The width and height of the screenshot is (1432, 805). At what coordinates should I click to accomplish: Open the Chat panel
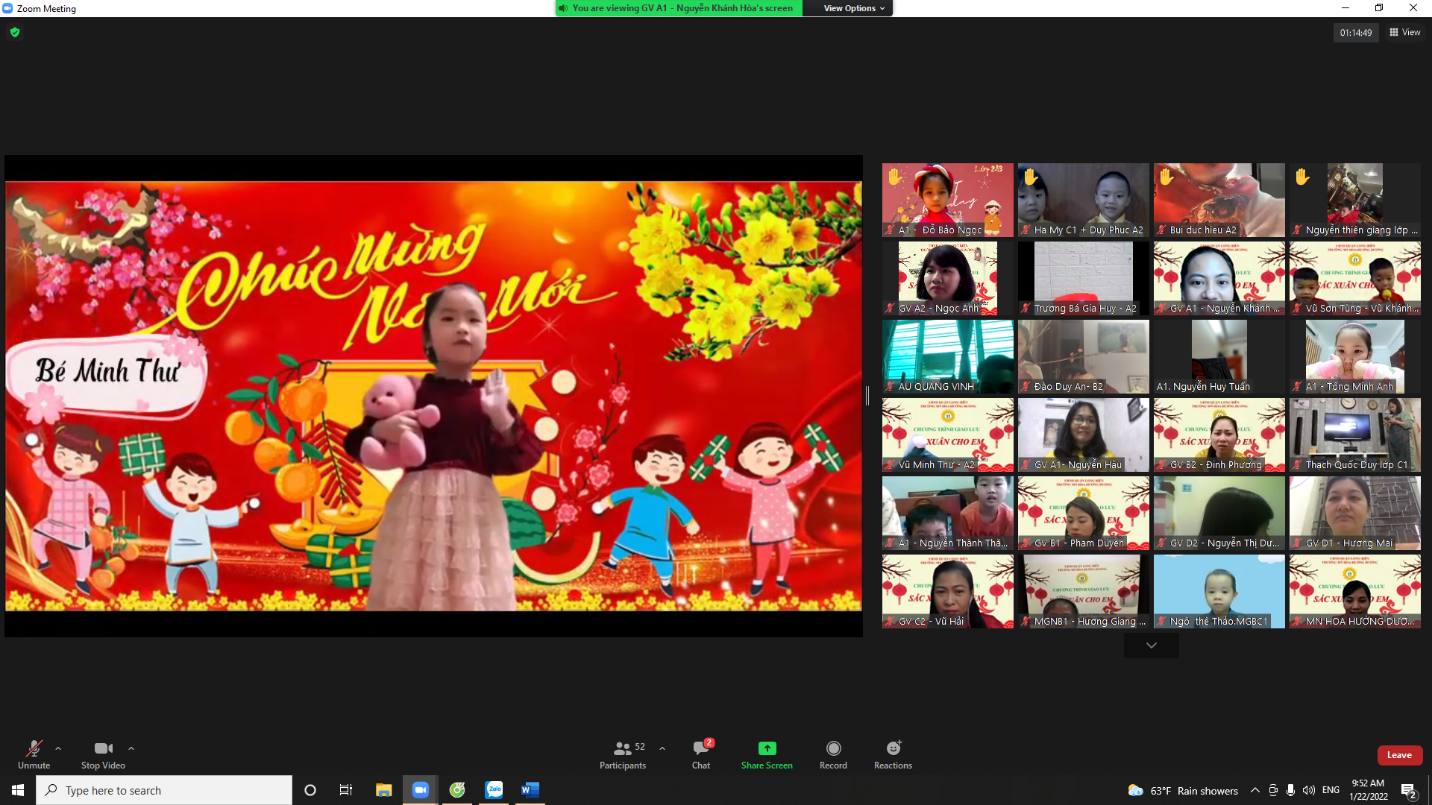pyautogui.click(x=701, y=753)
